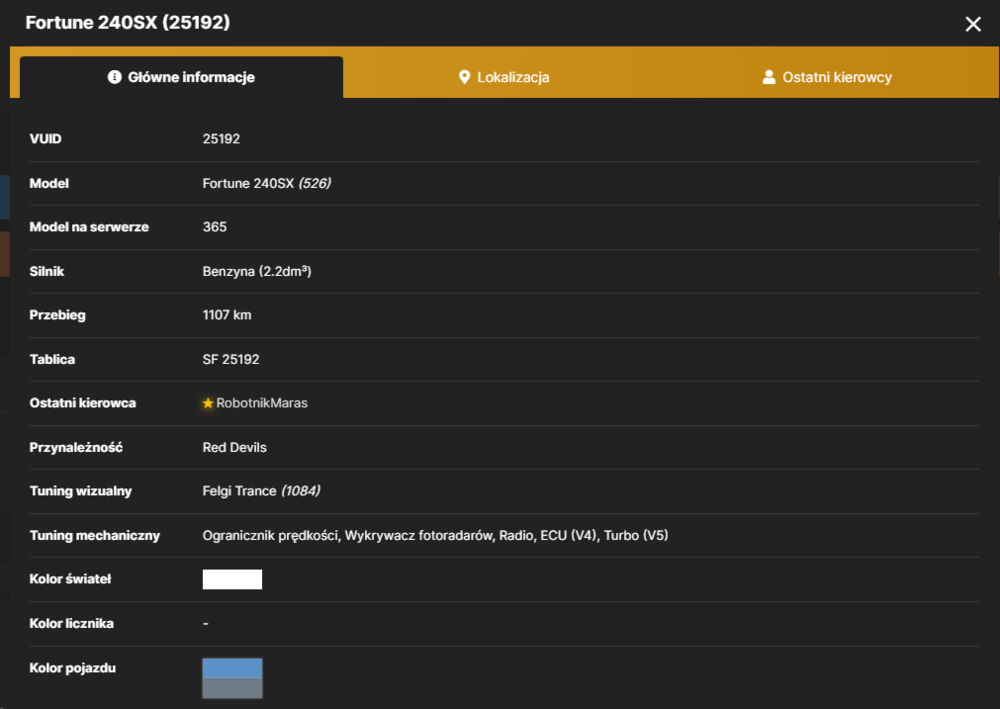Open the Lokalizacja tab
The width and height of the screenshot is (1000, 709).
[504, 77]
